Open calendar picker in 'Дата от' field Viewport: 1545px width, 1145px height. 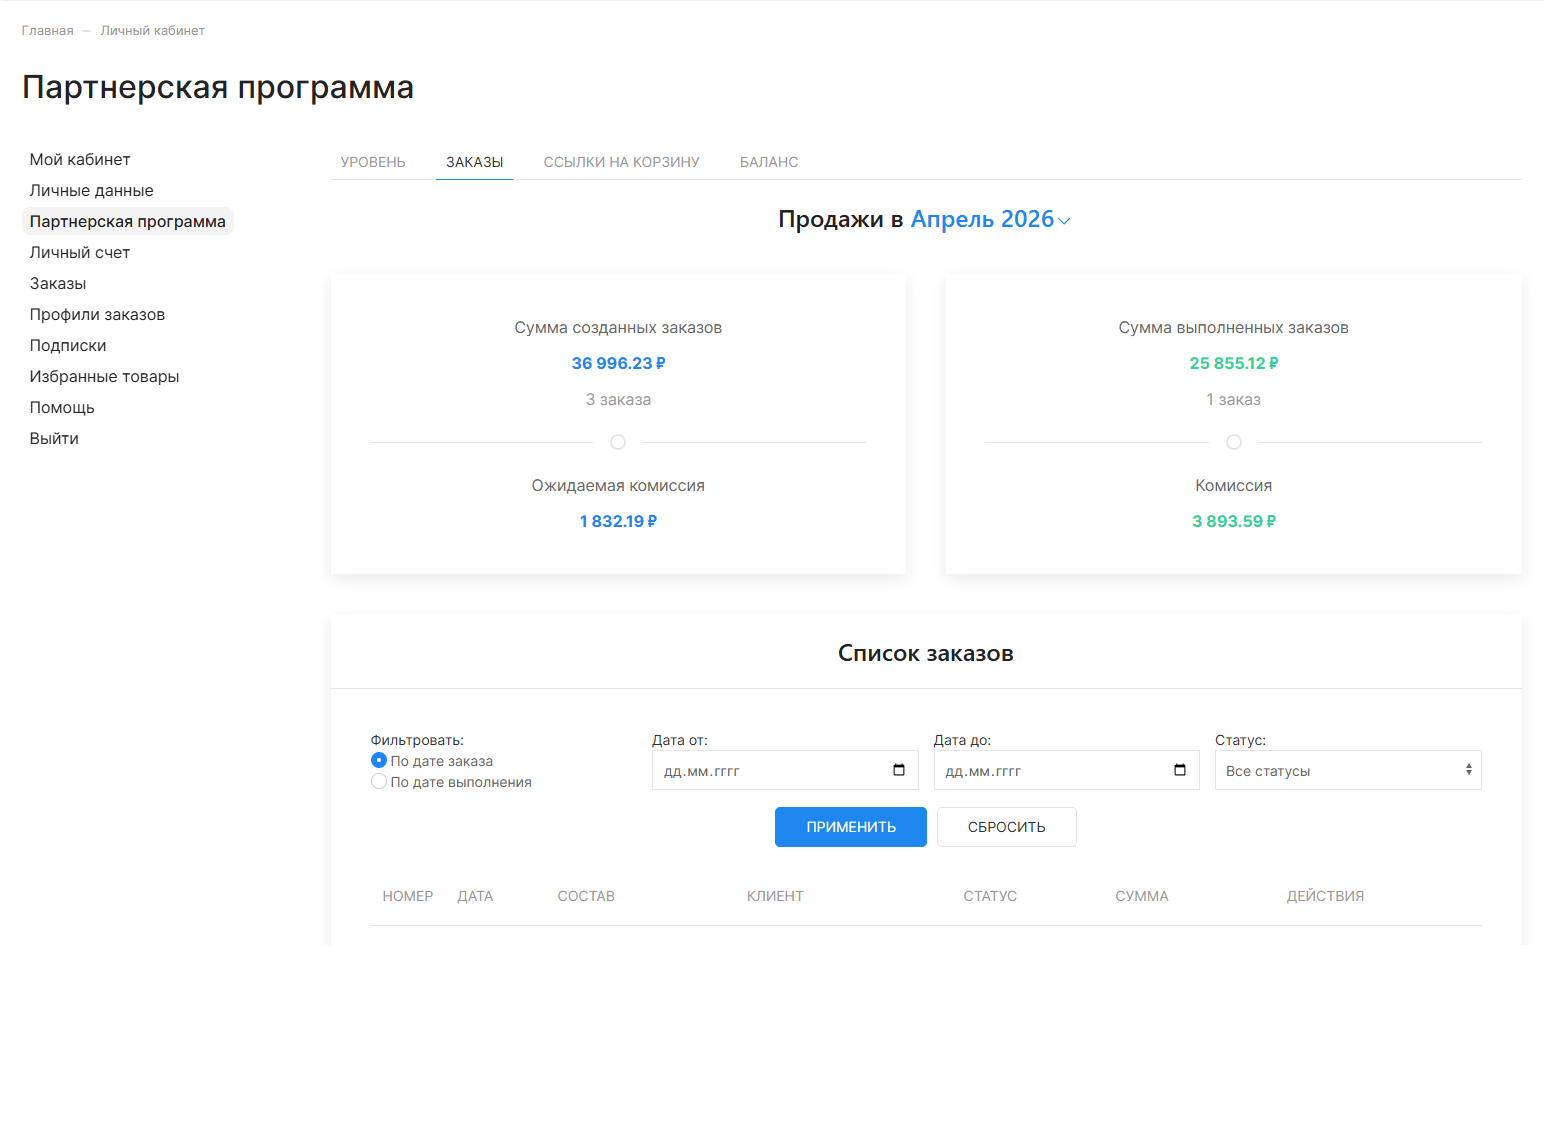(x=898, y=770)
